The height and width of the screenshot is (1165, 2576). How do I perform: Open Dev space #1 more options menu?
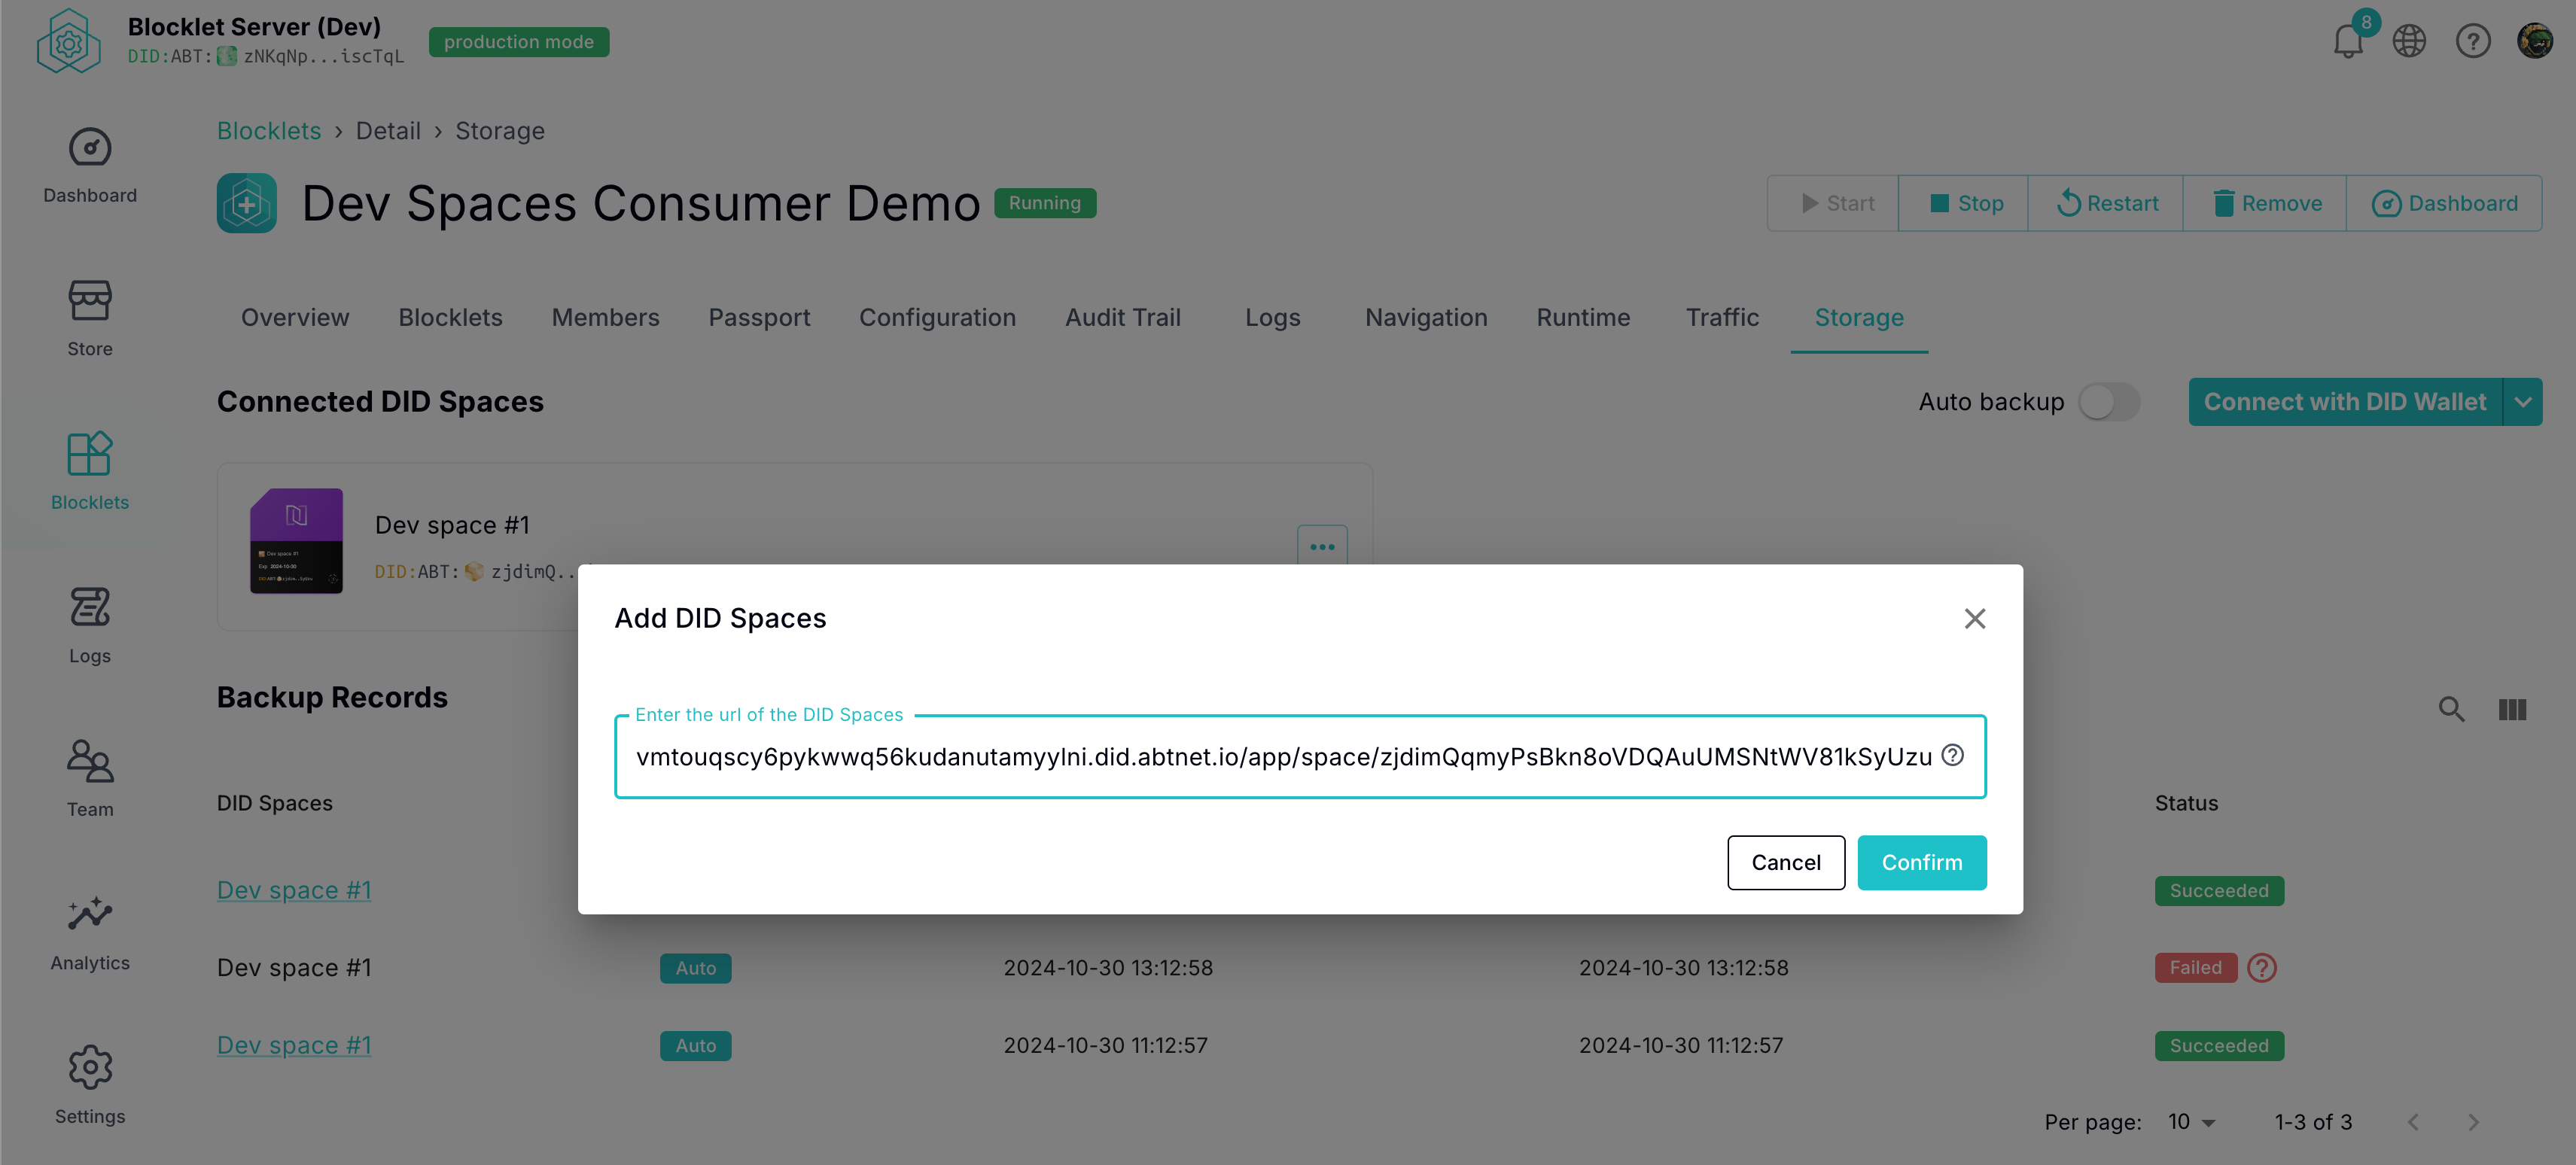pos(1322,546)
